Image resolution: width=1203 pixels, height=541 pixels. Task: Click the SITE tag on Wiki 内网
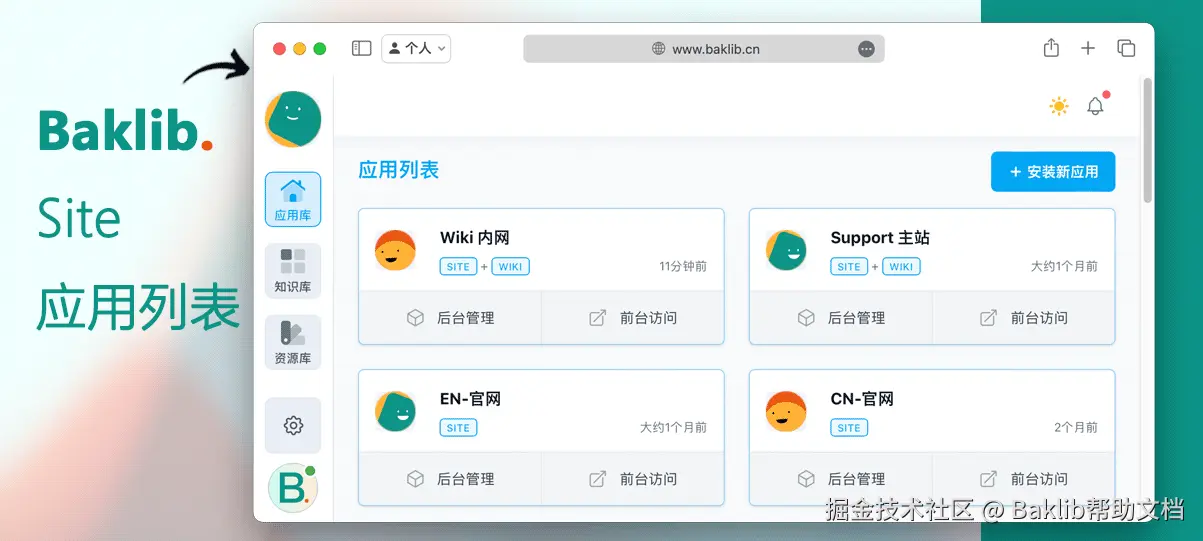(x=458, y=267)
